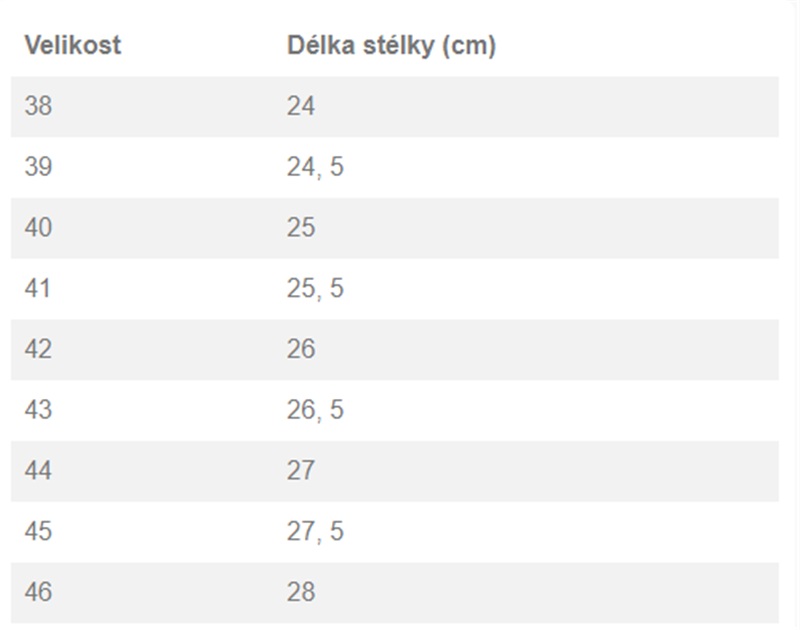Select size 40 cell
Screen dimensions: 800x630
tap(38, 228)
